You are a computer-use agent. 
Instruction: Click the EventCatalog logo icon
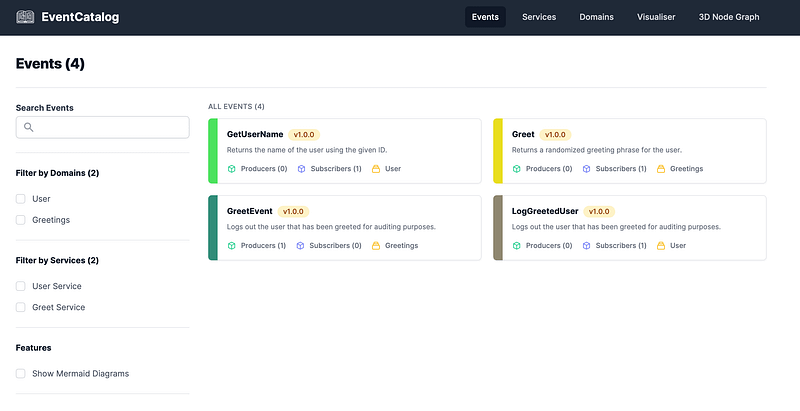click(26, 17)
